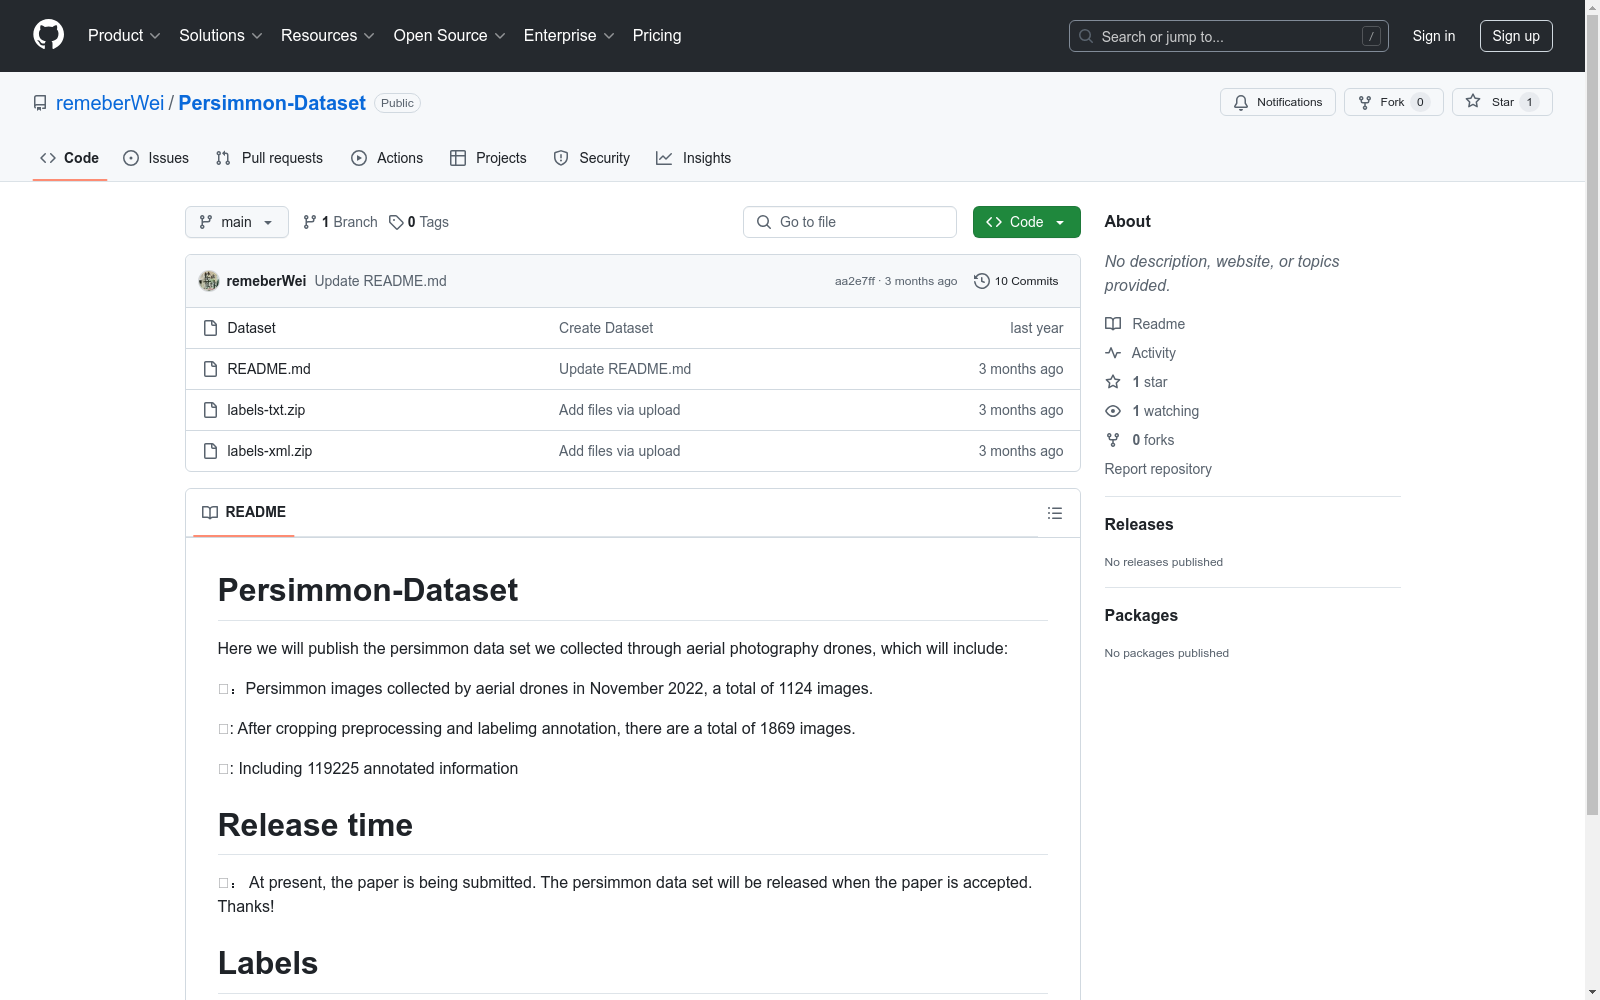The image size is (1600, 1000).
Task: Click Report repository link
Action: [x=1158, y=469]
